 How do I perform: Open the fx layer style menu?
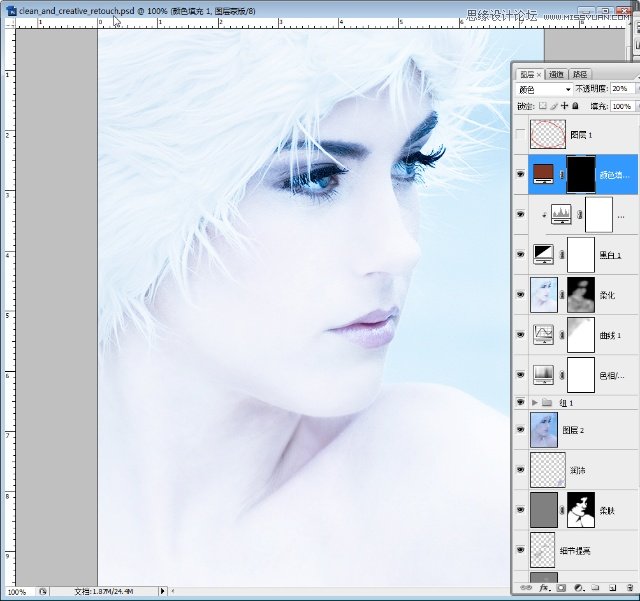[544, 588]
